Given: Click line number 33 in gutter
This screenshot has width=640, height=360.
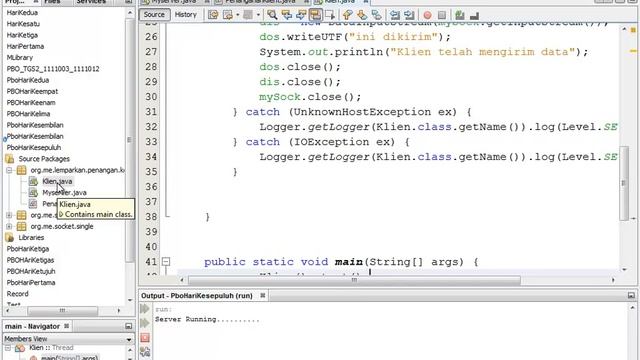Looking at the screenshot, I should (x=151, y=142).
